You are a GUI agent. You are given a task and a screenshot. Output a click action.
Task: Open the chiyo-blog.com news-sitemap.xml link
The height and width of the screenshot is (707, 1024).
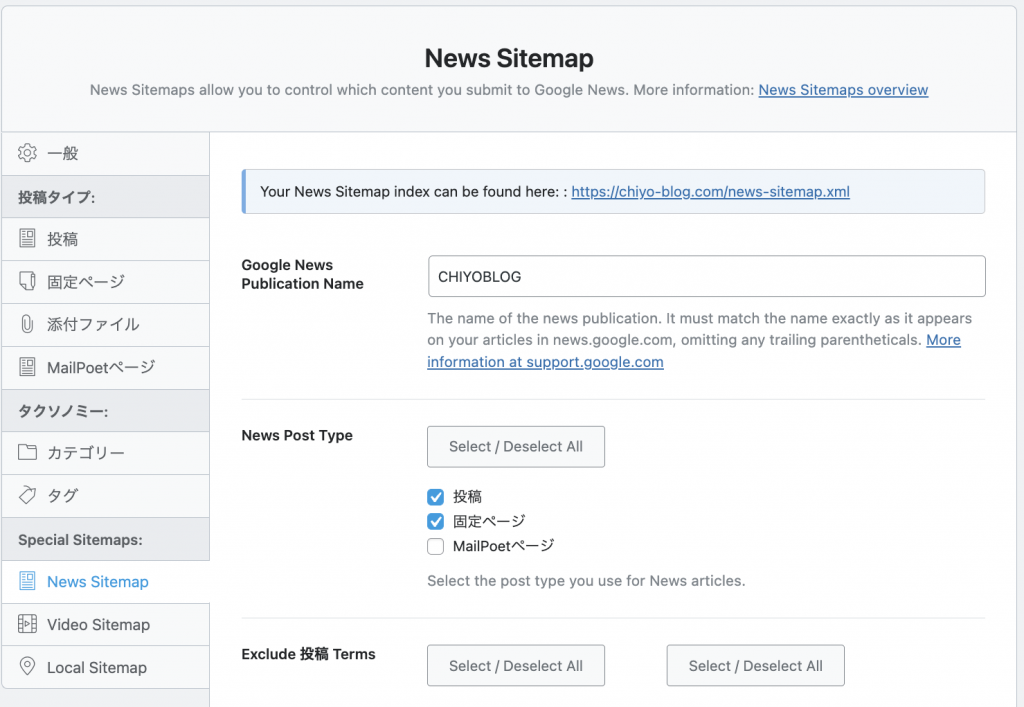pos(711,191)
